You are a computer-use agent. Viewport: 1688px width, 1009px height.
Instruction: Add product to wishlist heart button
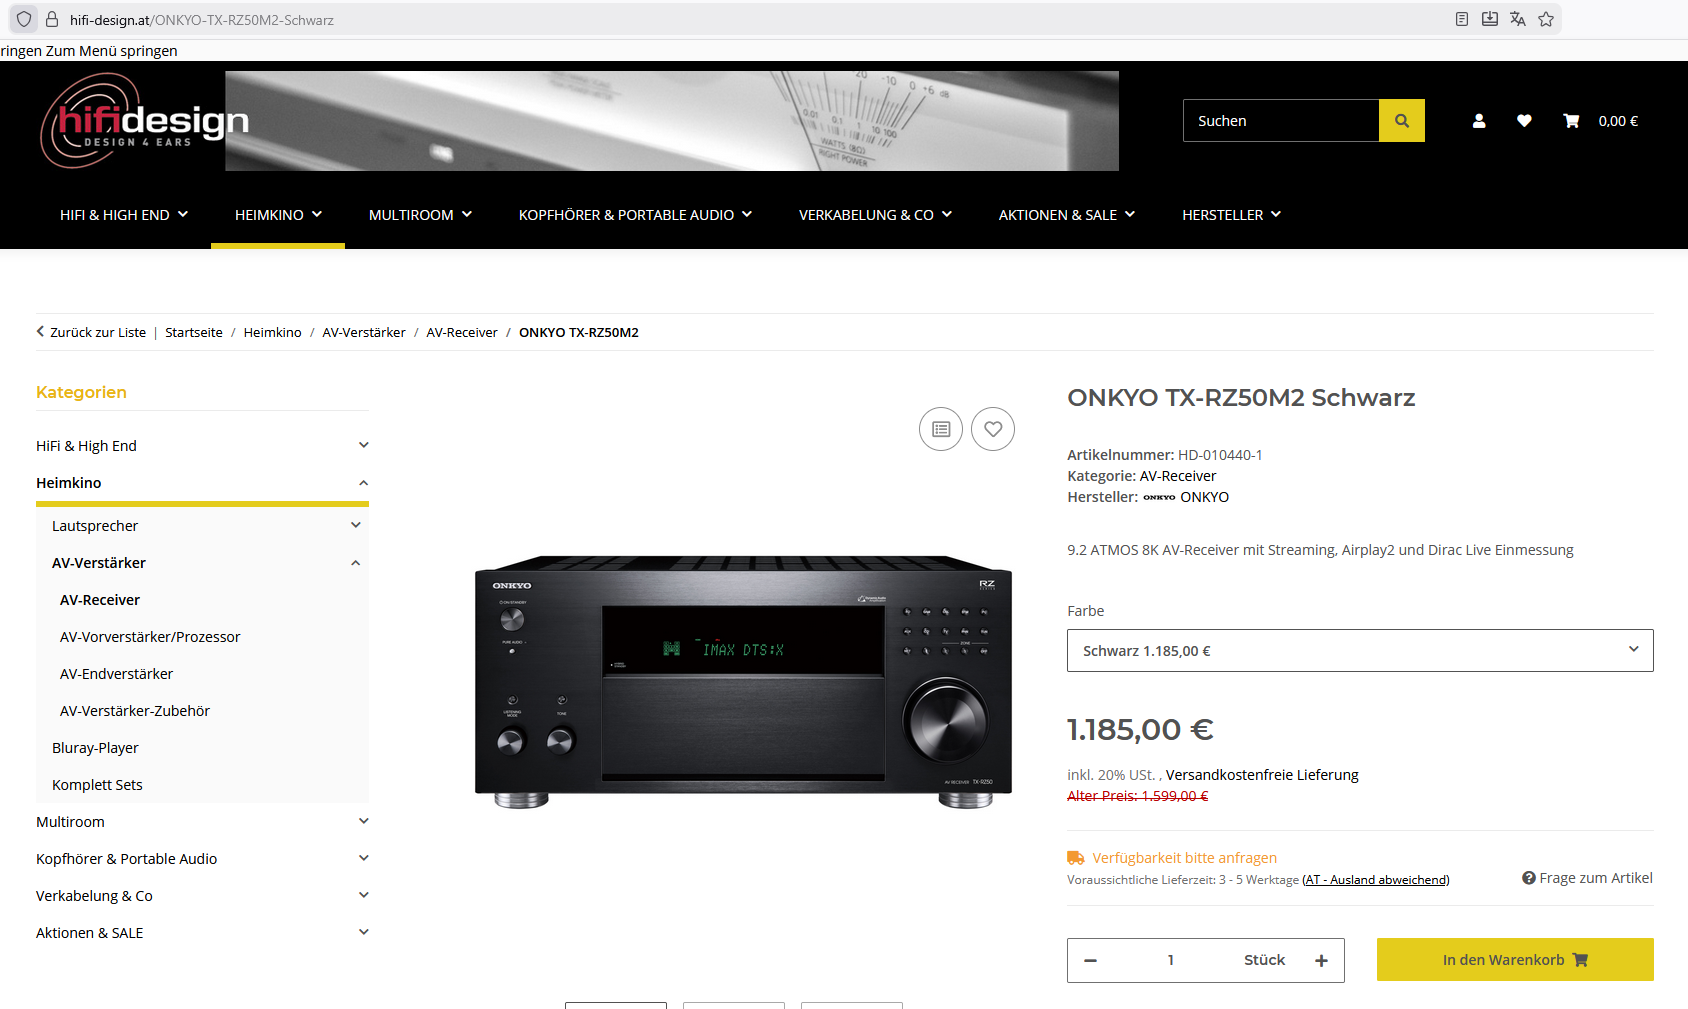[992, 429]
